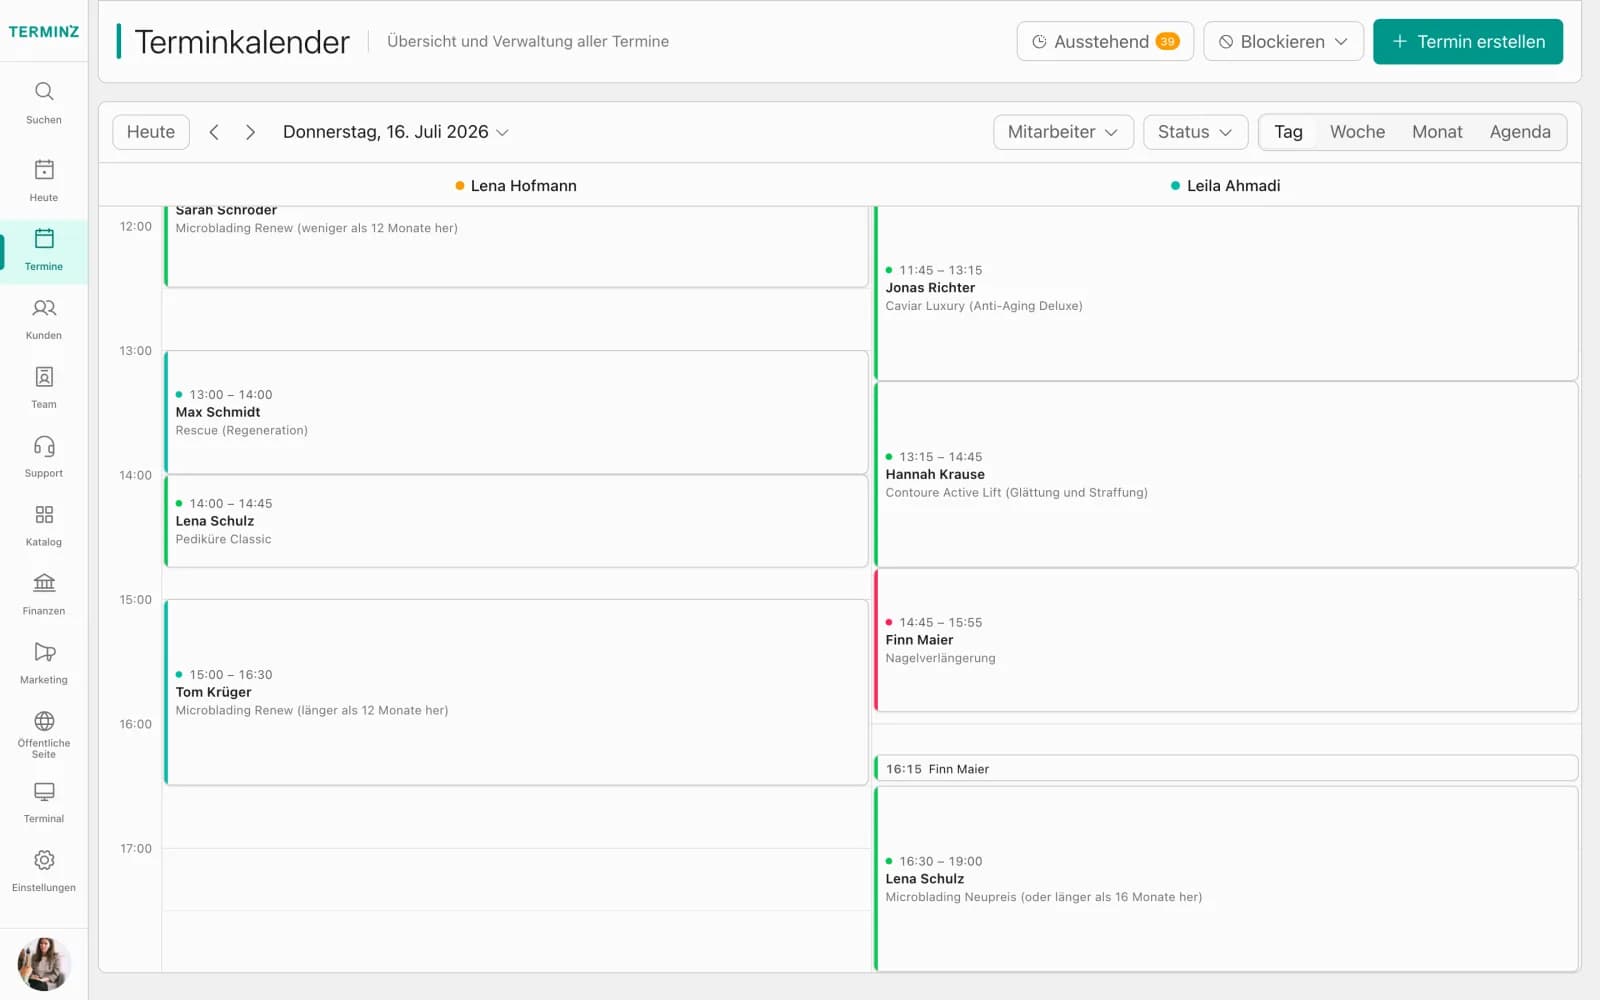Switch to Woche view

tap(1357, 132)
